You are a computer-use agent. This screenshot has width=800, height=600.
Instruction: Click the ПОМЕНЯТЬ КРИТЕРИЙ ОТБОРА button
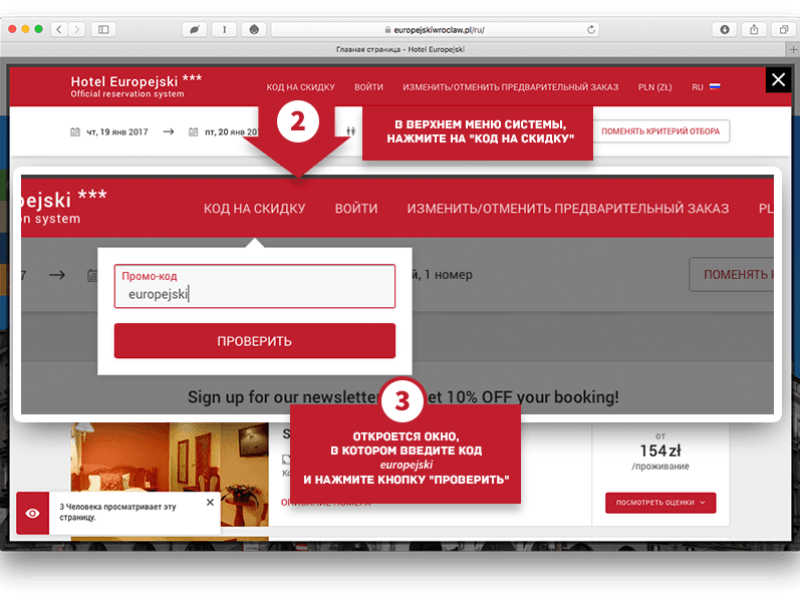click(x=661, y=131)
